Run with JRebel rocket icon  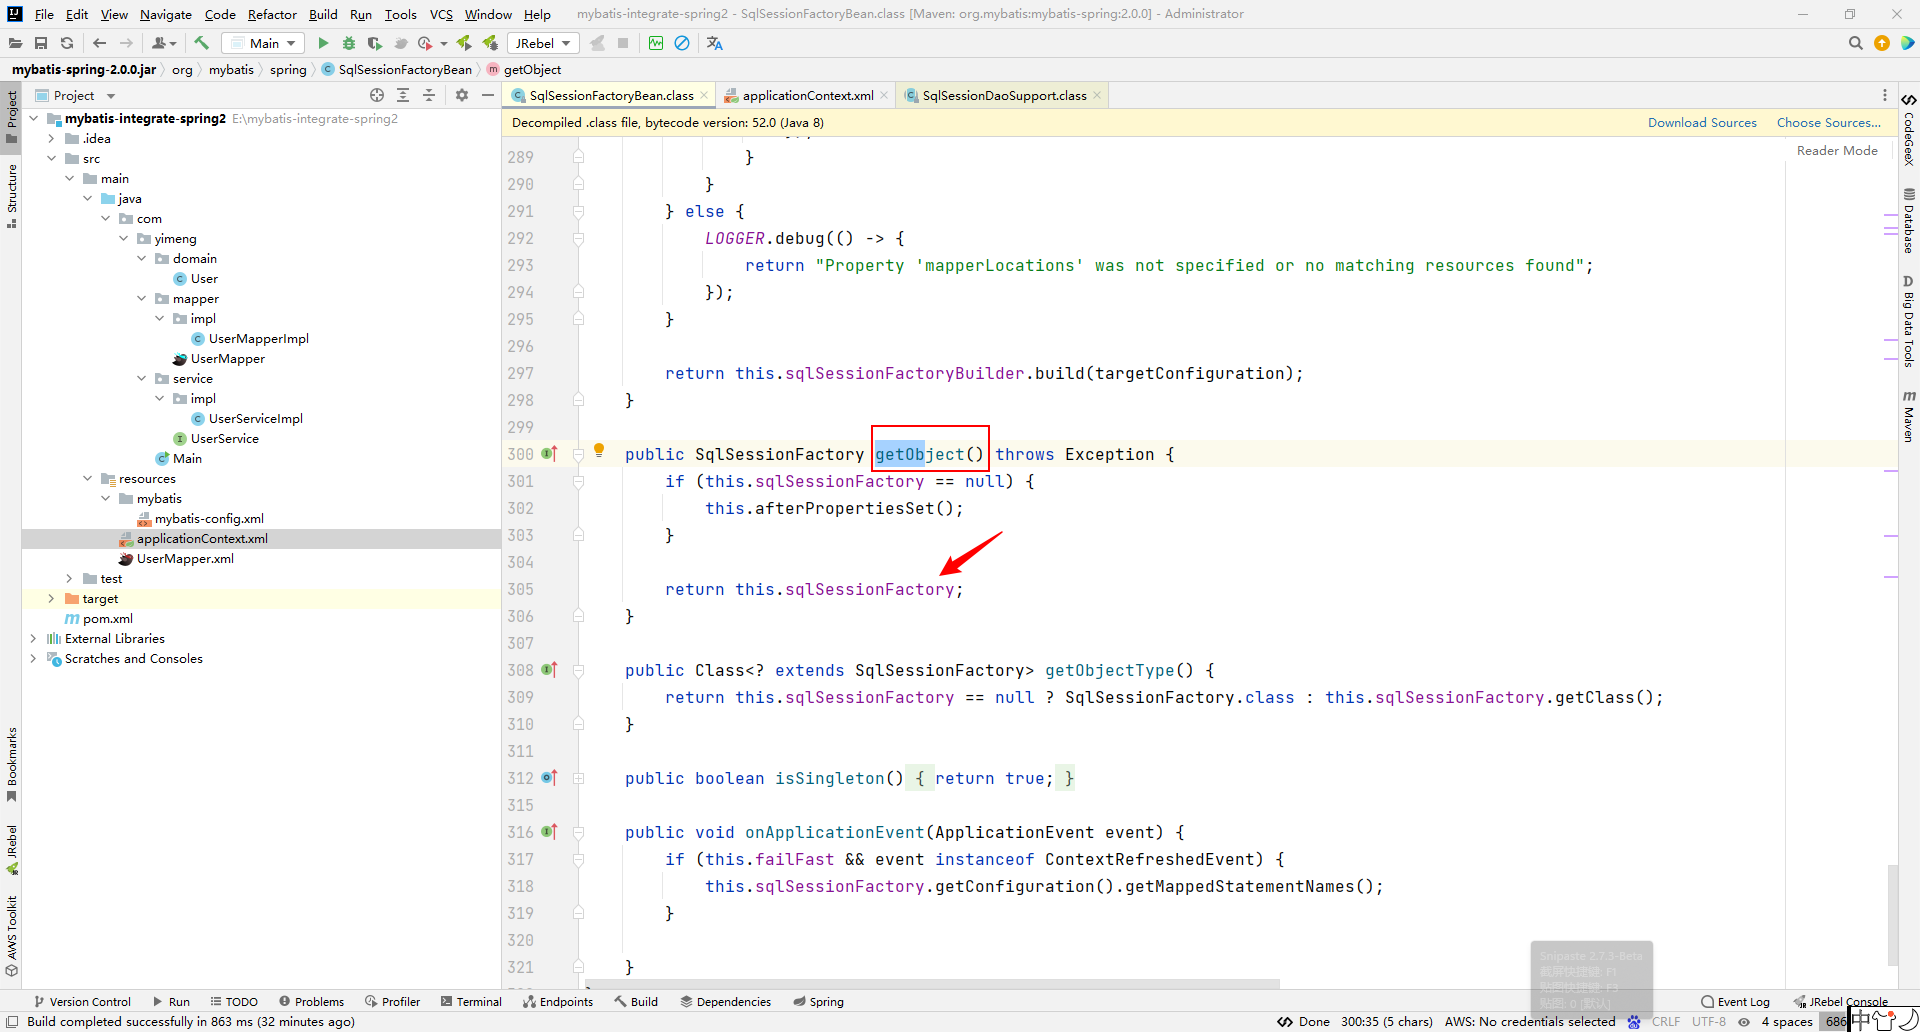[x=464, y=43]
